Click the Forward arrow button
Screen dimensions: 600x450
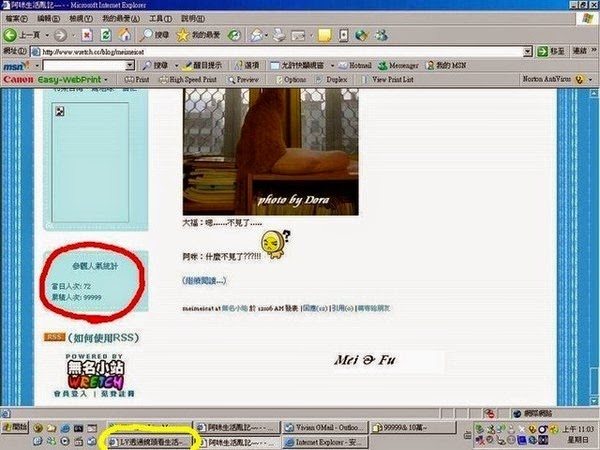pos(60,35)
